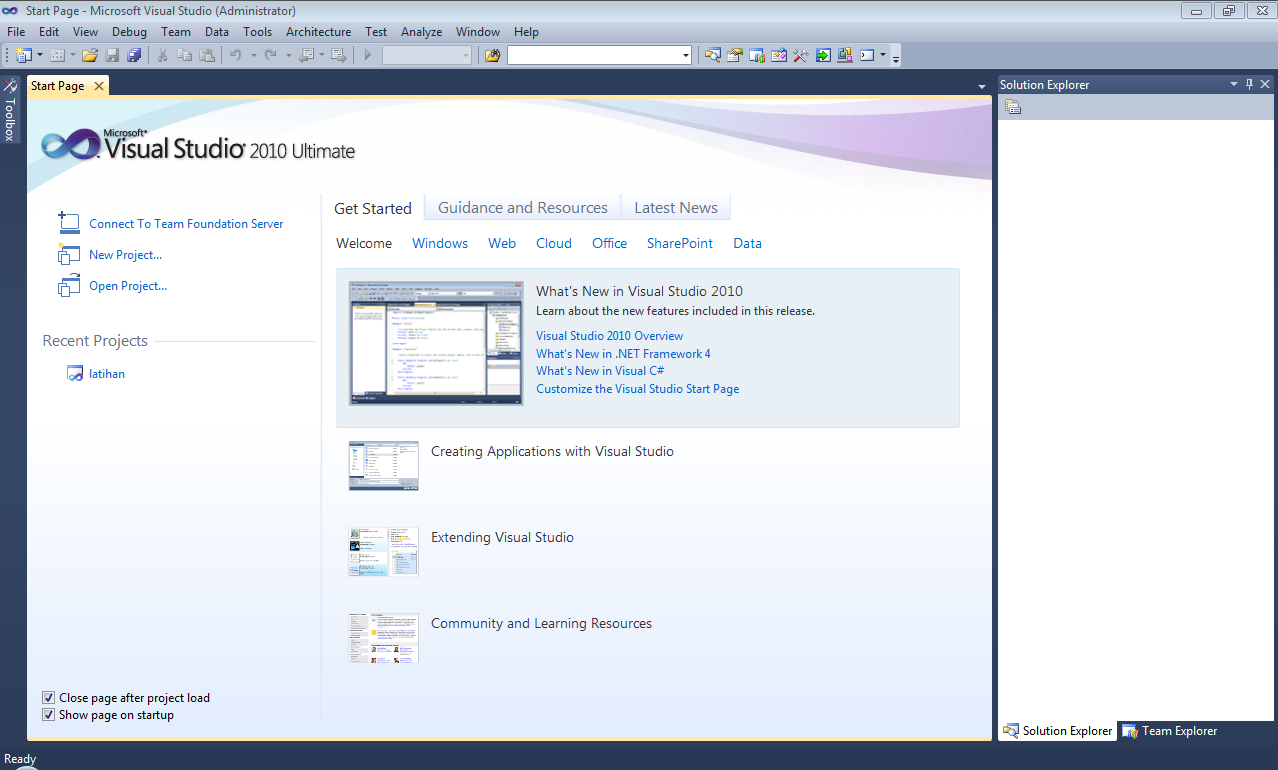This screenshot has width=1278, height=770.
Task: Open toolbar options overflow arrow
Action: pyautogui.click(x=896, y=58)
